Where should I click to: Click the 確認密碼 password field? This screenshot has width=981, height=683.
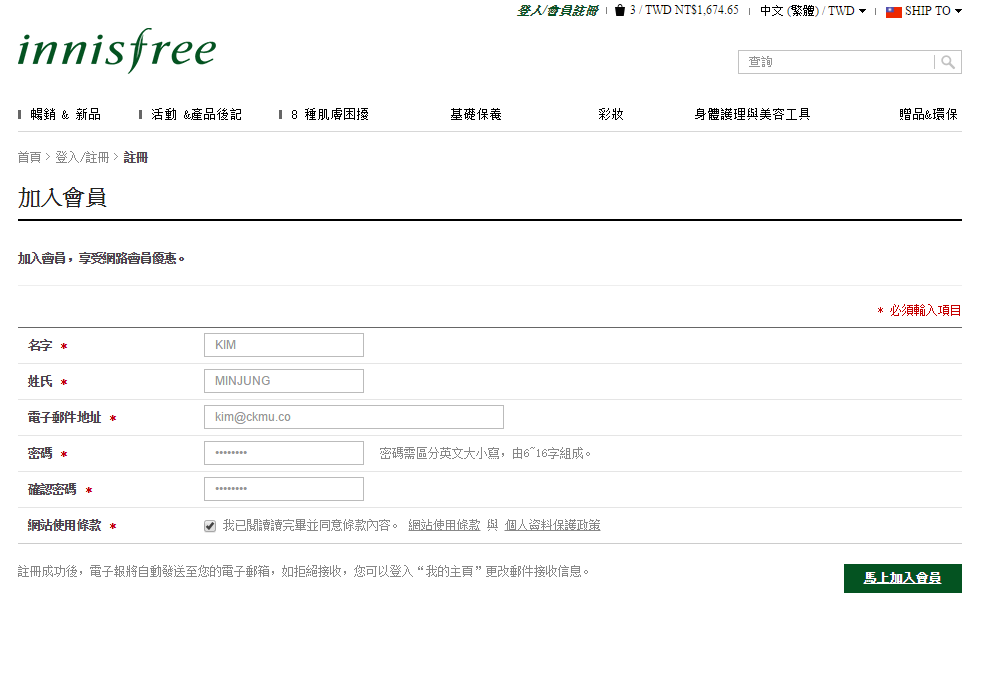click(283, 489)
